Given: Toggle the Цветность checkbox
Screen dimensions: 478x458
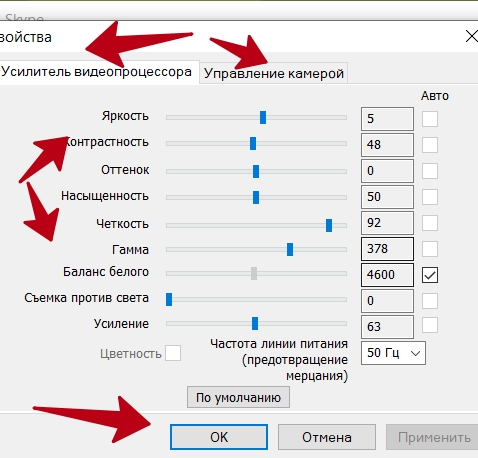Looking at the screenshot, I should click(x=173, y=353).
